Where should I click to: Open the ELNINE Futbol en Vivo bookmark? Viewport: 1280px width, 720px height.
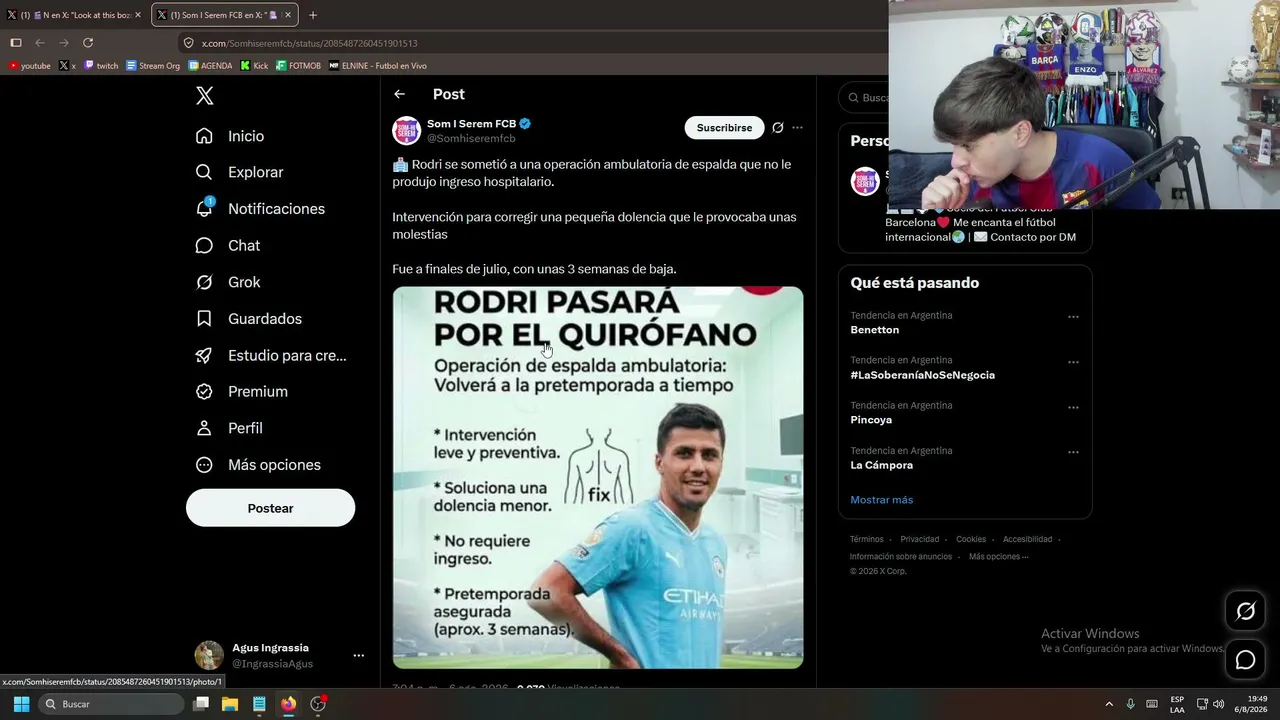[x=378, y=66]
